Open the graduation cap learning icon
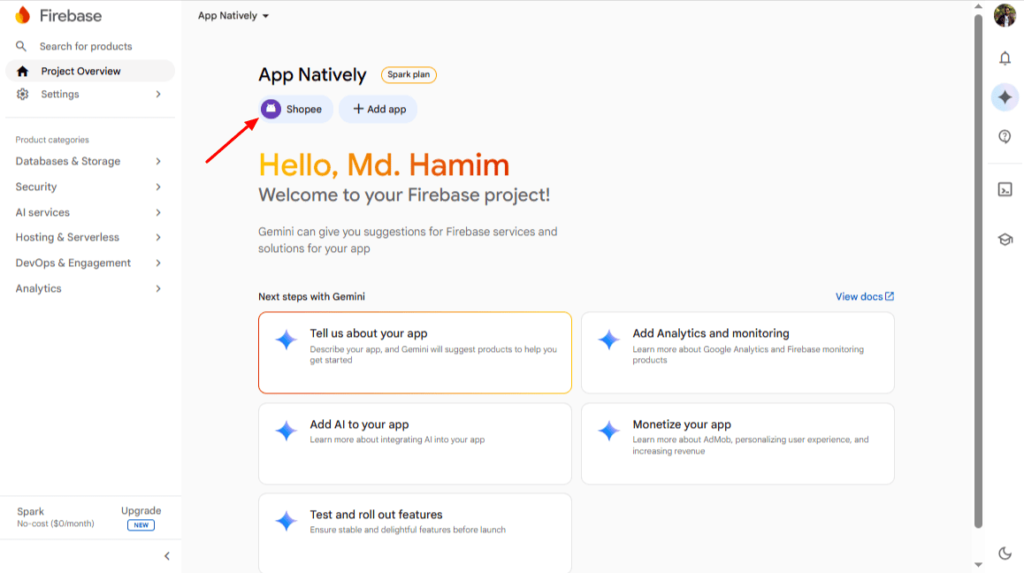The height and width of the screenshot is (573, 1024). pos(1004,239)
